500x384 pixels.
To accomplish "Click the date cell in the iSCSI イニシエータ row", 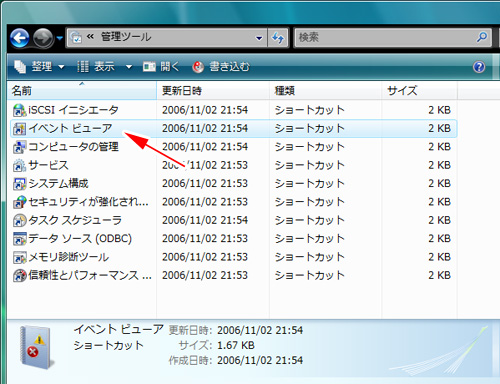I will coord(205,110).
